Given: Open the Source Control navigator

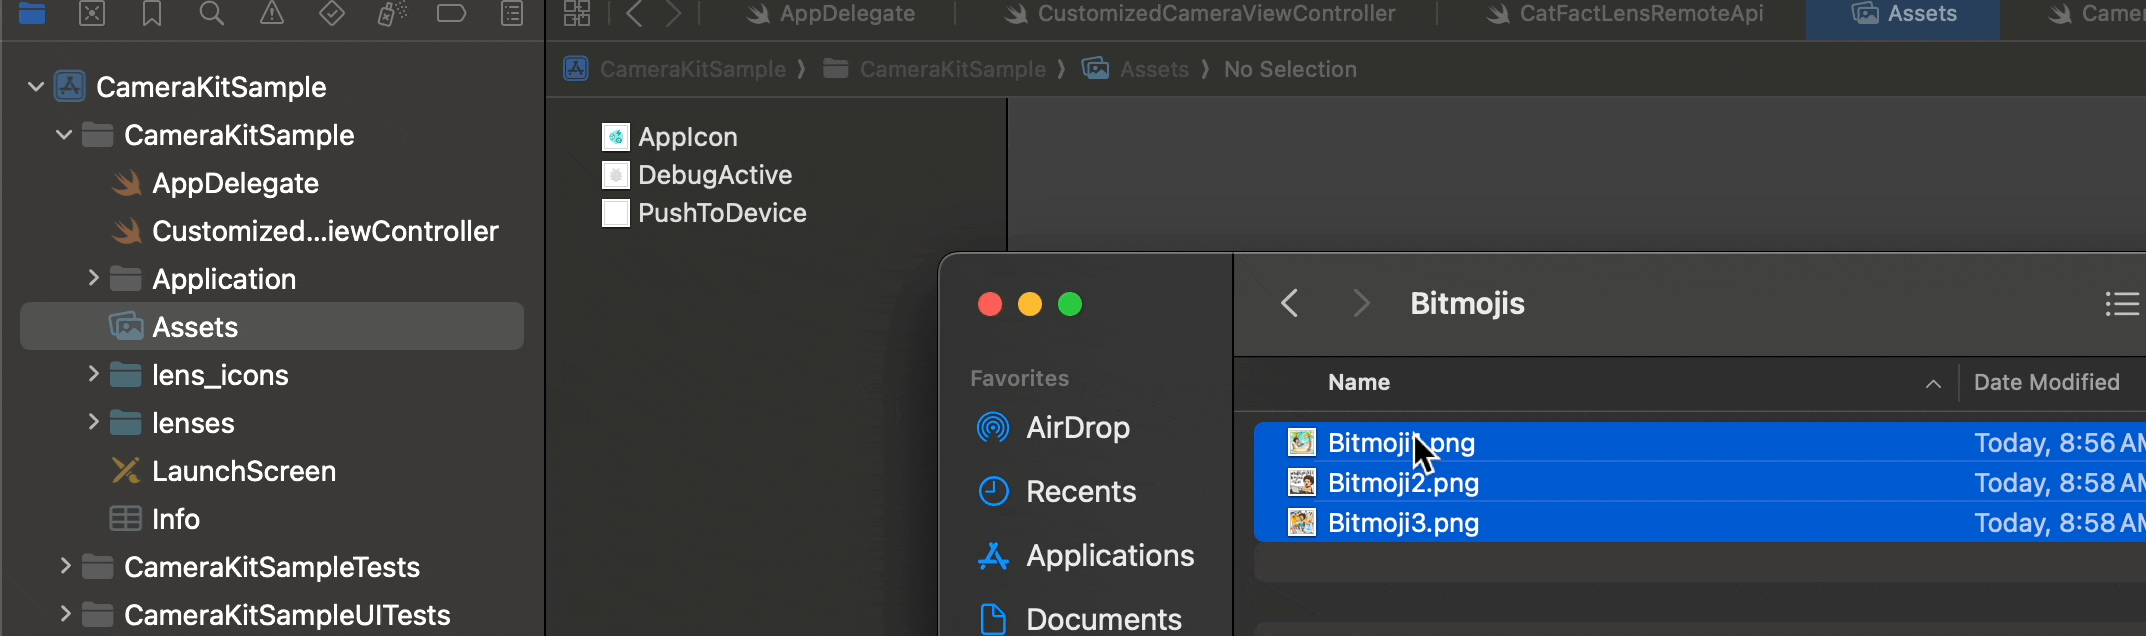Looking at the screenshot, I should coord(92,13).
